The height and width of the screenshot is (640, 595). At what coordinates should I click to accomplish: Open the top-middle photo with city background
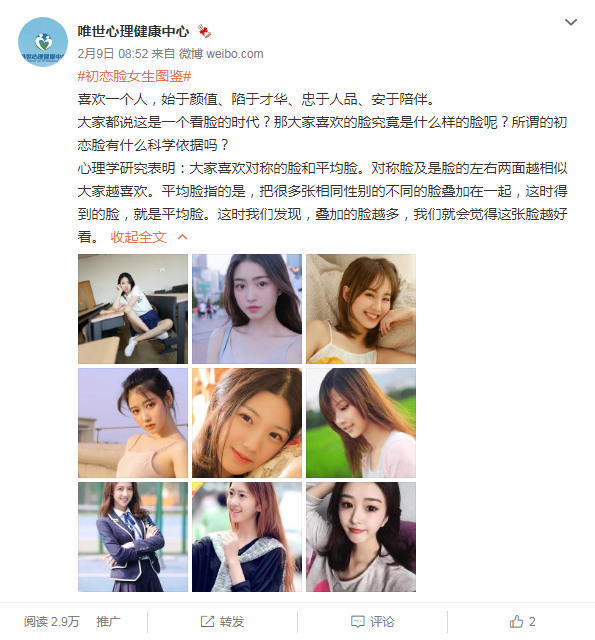[x=247, y=309]
